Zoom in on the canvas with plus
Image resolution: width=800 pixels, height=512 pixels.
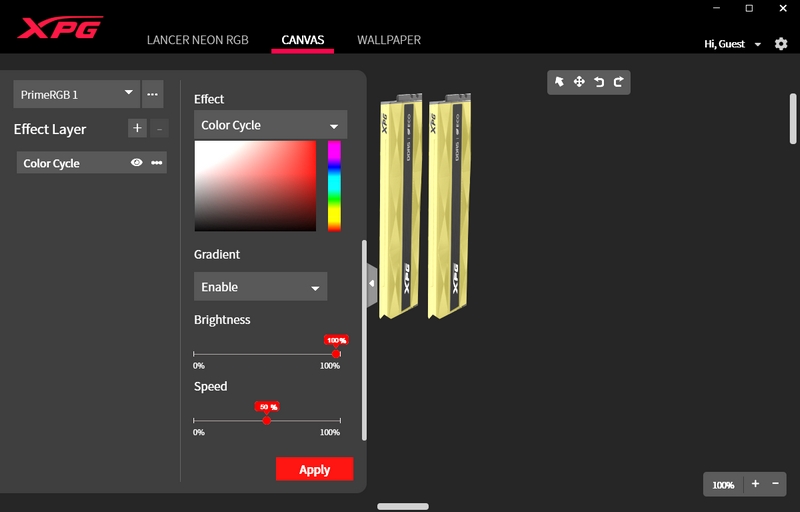point(755,484)
